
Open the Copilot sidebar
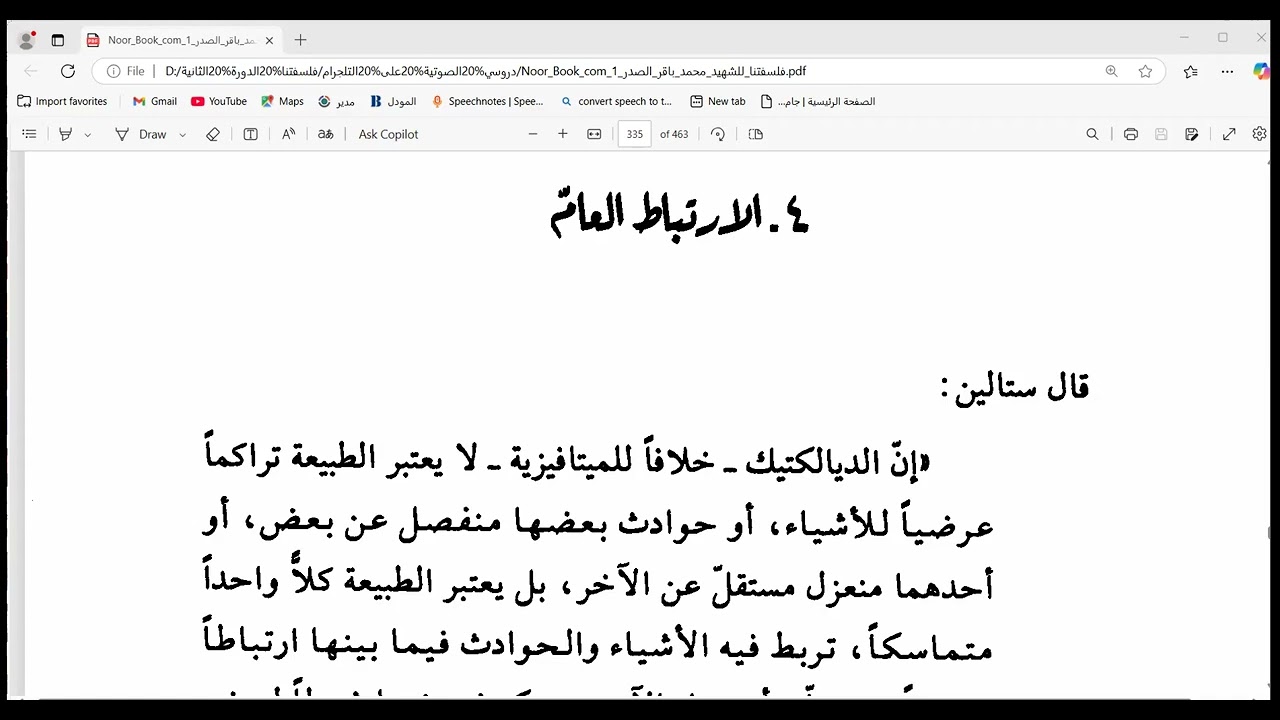(x=1261, y=71)
